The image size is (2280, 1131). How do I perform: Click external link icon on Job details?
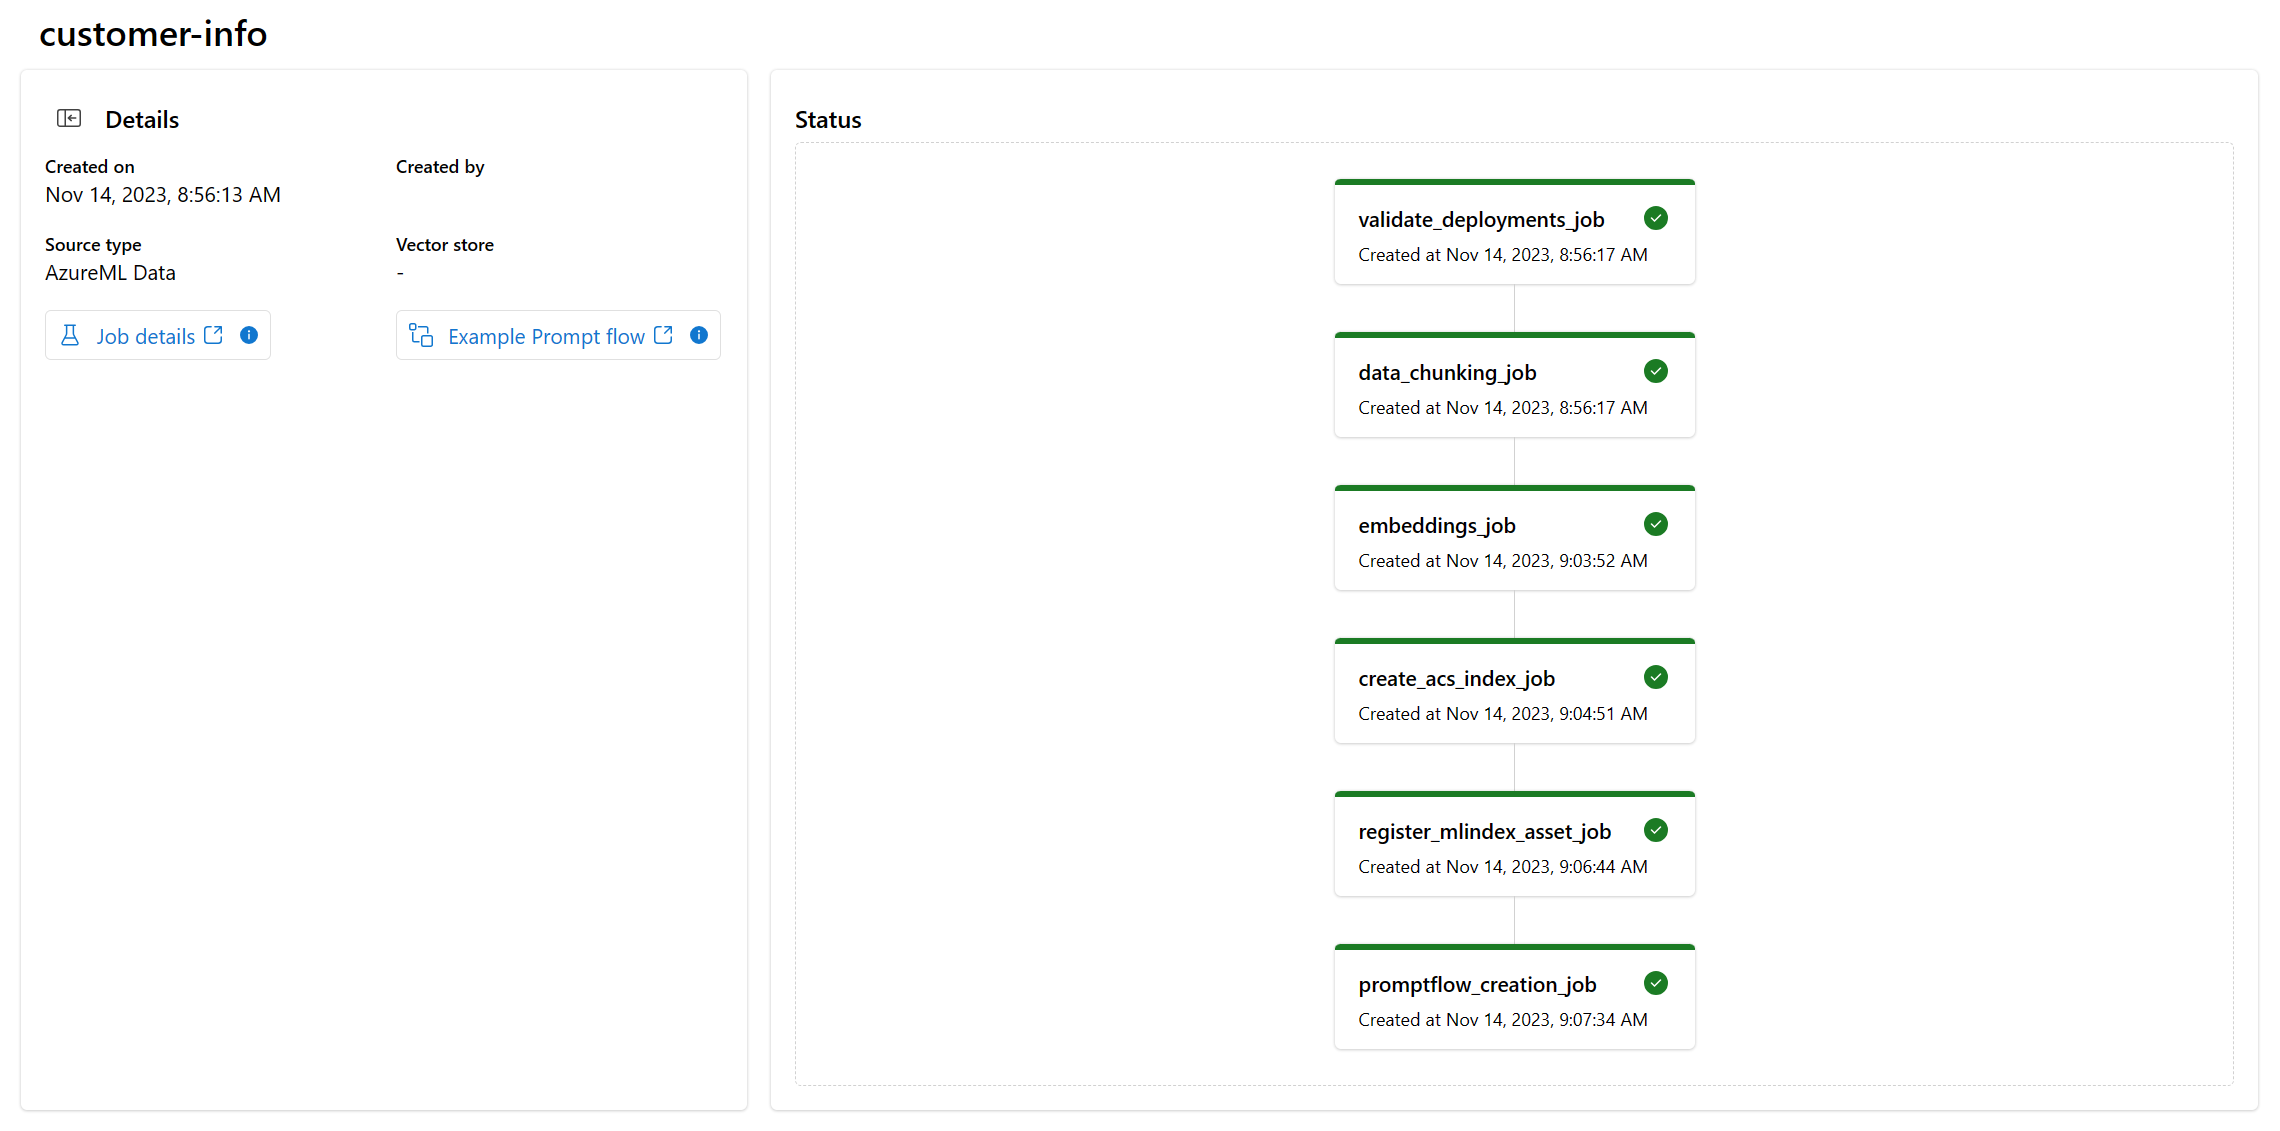[x=213, y=336]
